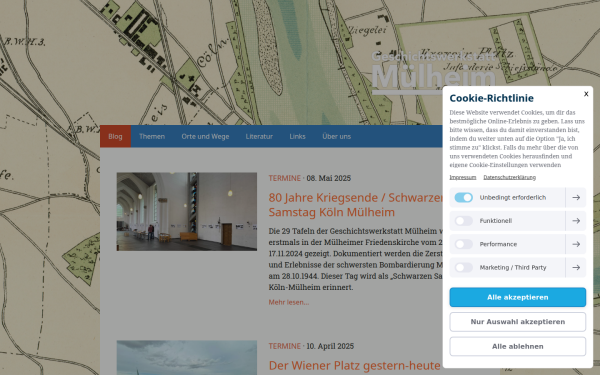Click the Marketing / Third Party label
The width and height of the screenshot is (600, 375).
pyautogui.click(x=513, y=267)
